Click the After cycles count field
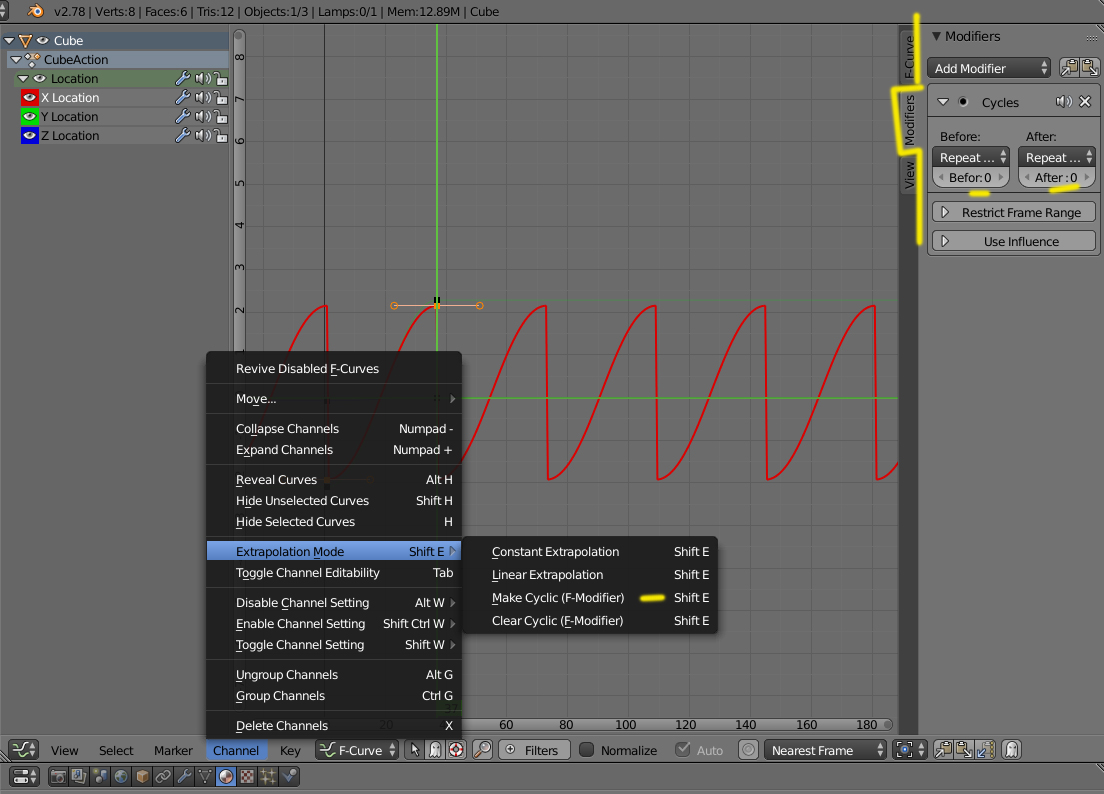Viewport: 1104px width, 794px height. pyautogui.click(x=1057, y=178)
